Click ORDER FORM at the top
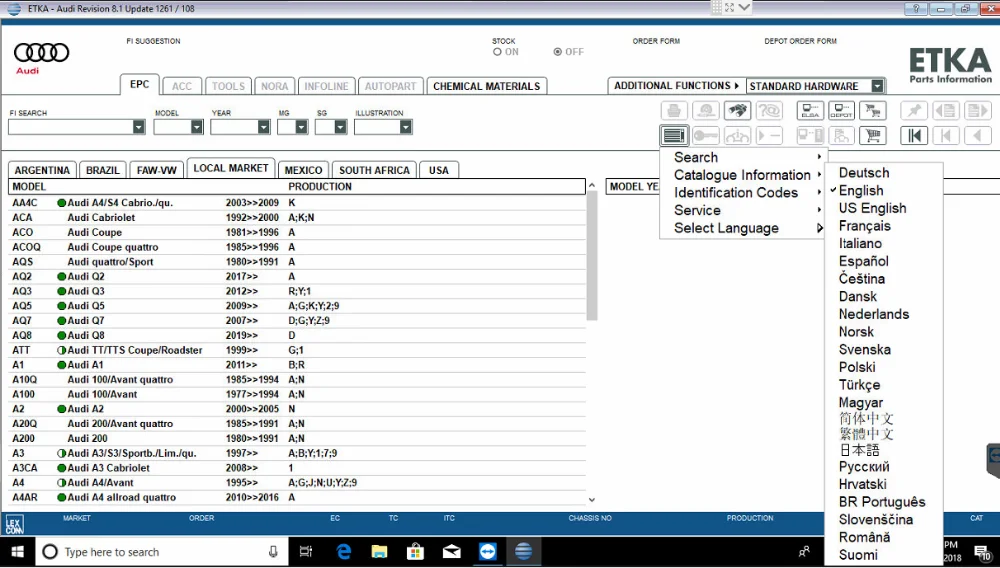Viewport: 1000px width, 568px height. pyautogui.click(x=656, y=41)
